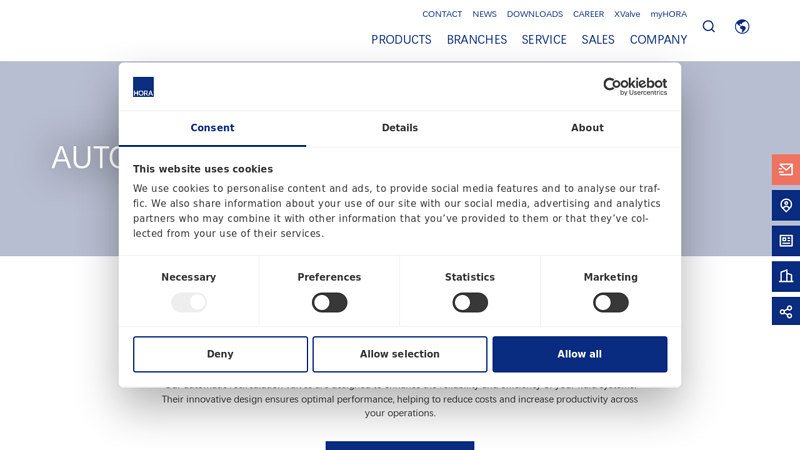The image size is (800, 450).
Task: Click the search magnifier icon
Action: pyautogui.click(x=708, y=27)
